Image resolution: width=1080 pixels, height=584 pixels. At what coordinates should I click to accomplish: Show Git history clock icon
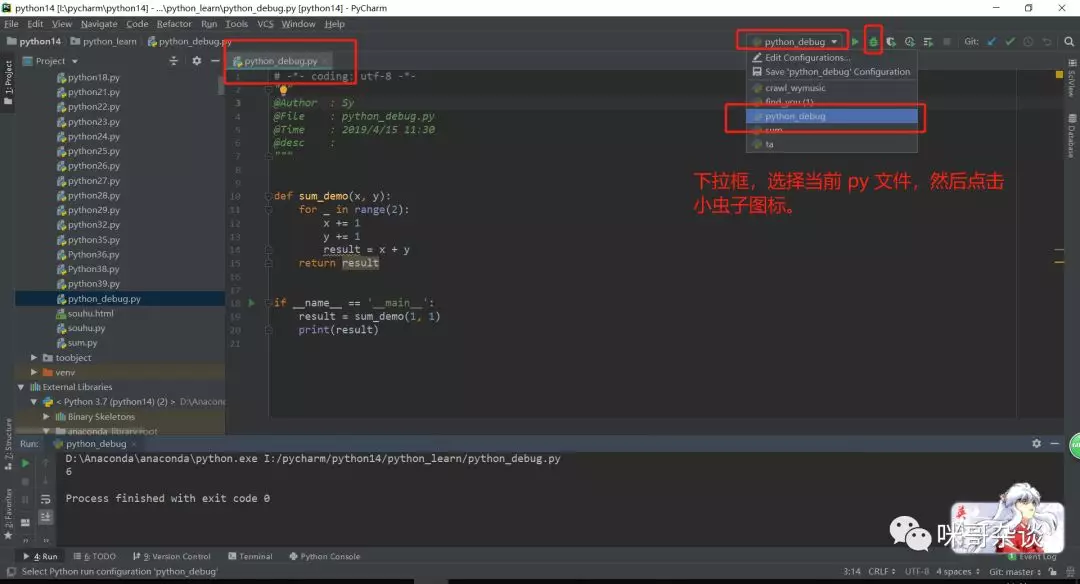pyautogui.click(x=1028, y=41)
